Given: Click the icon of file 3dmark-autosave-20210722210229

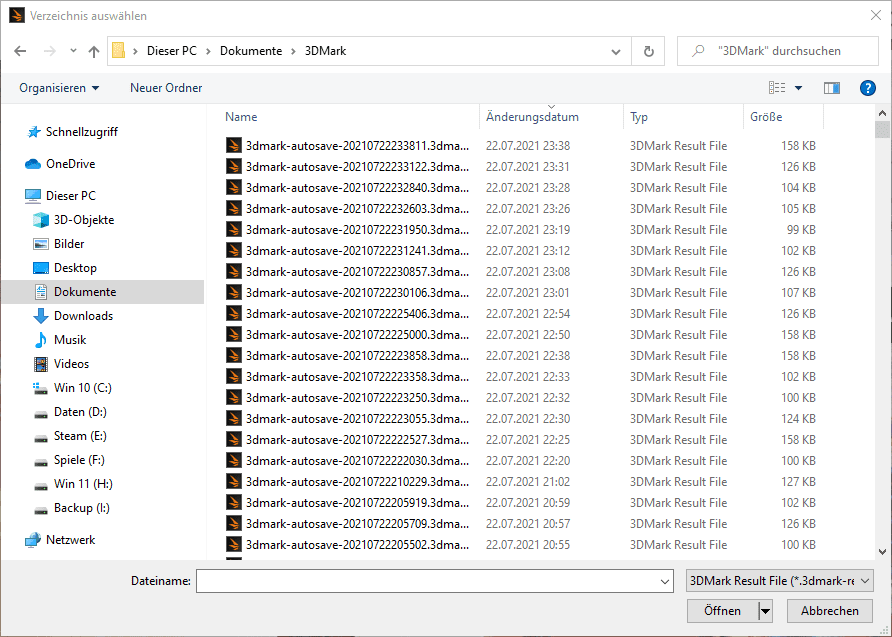Looking at the screenshot, I should tap(234, 482).
